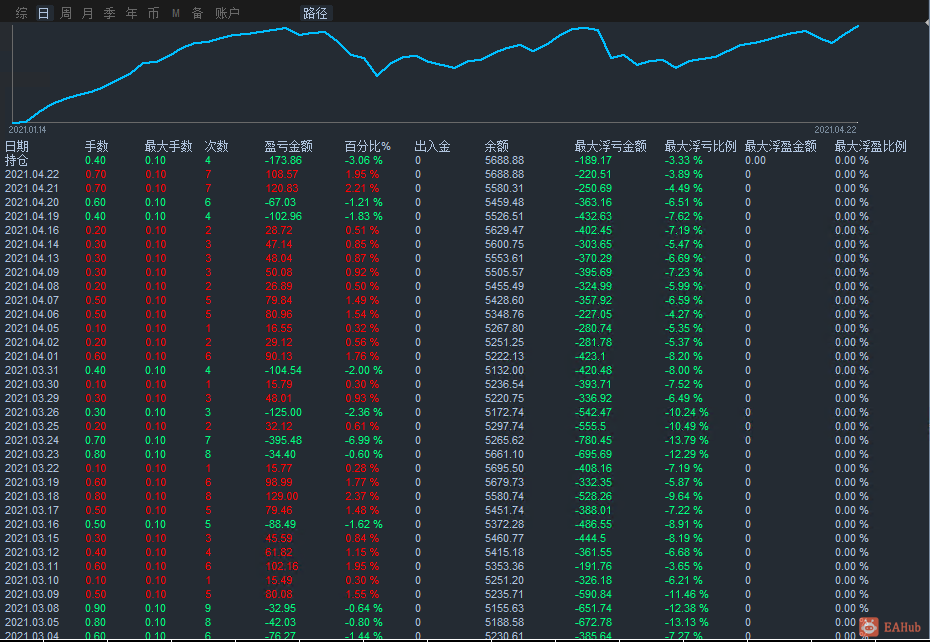Select the 2021.03.24 row

click(x=32, y=439)
